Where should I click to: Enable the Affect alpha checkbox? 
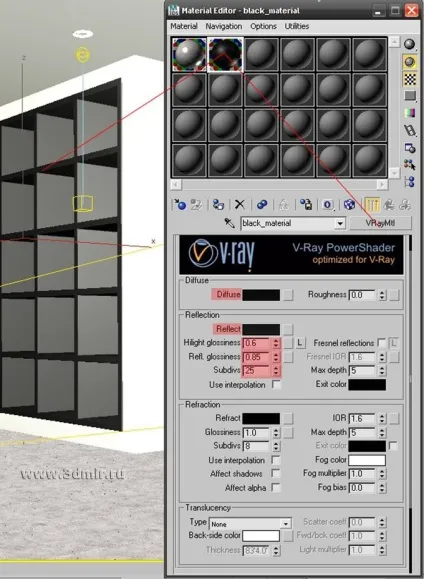click(x=276, y=487)
